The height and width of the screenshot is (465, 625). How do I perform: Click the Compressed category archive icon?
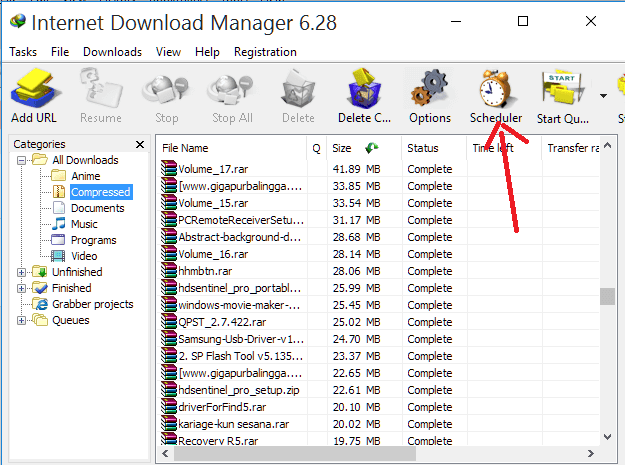pos(59,192)
